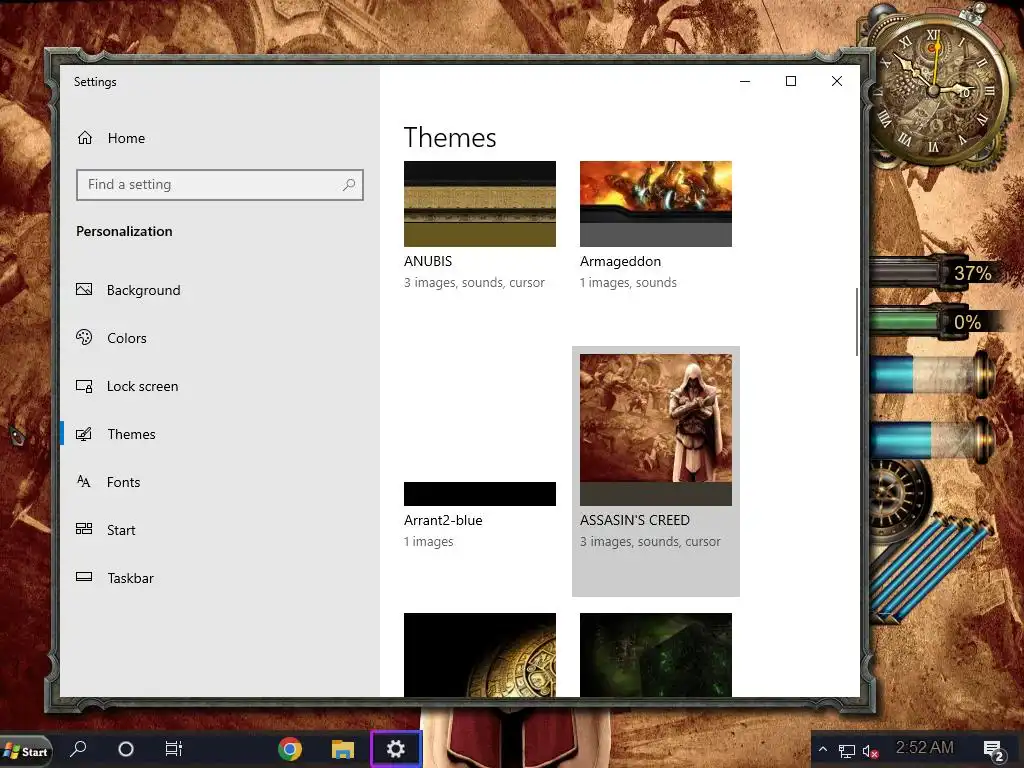Click the Themes page heading
1024x768 pixels.
pos(450,138)
